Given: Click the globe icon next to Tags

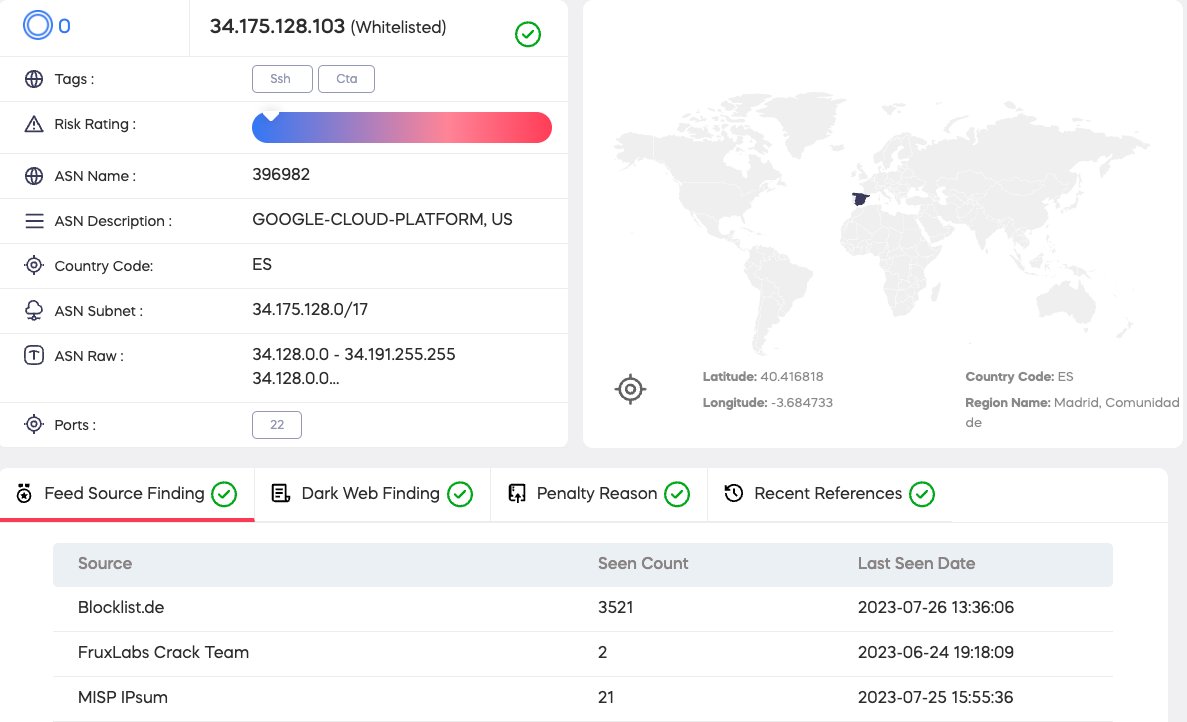Looking at the screenshot, I should pyautogui.click(x=34, y=79).
